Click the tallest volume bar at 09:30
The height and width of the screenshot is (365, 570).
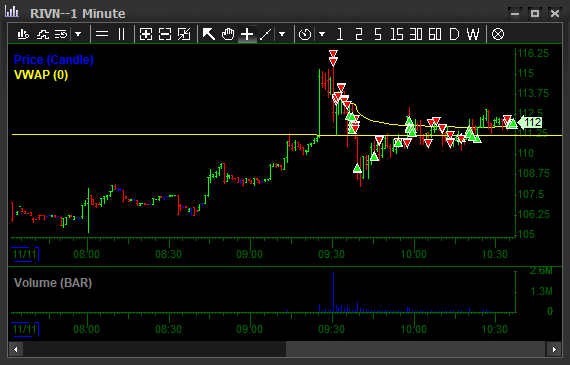coord(333,292)
